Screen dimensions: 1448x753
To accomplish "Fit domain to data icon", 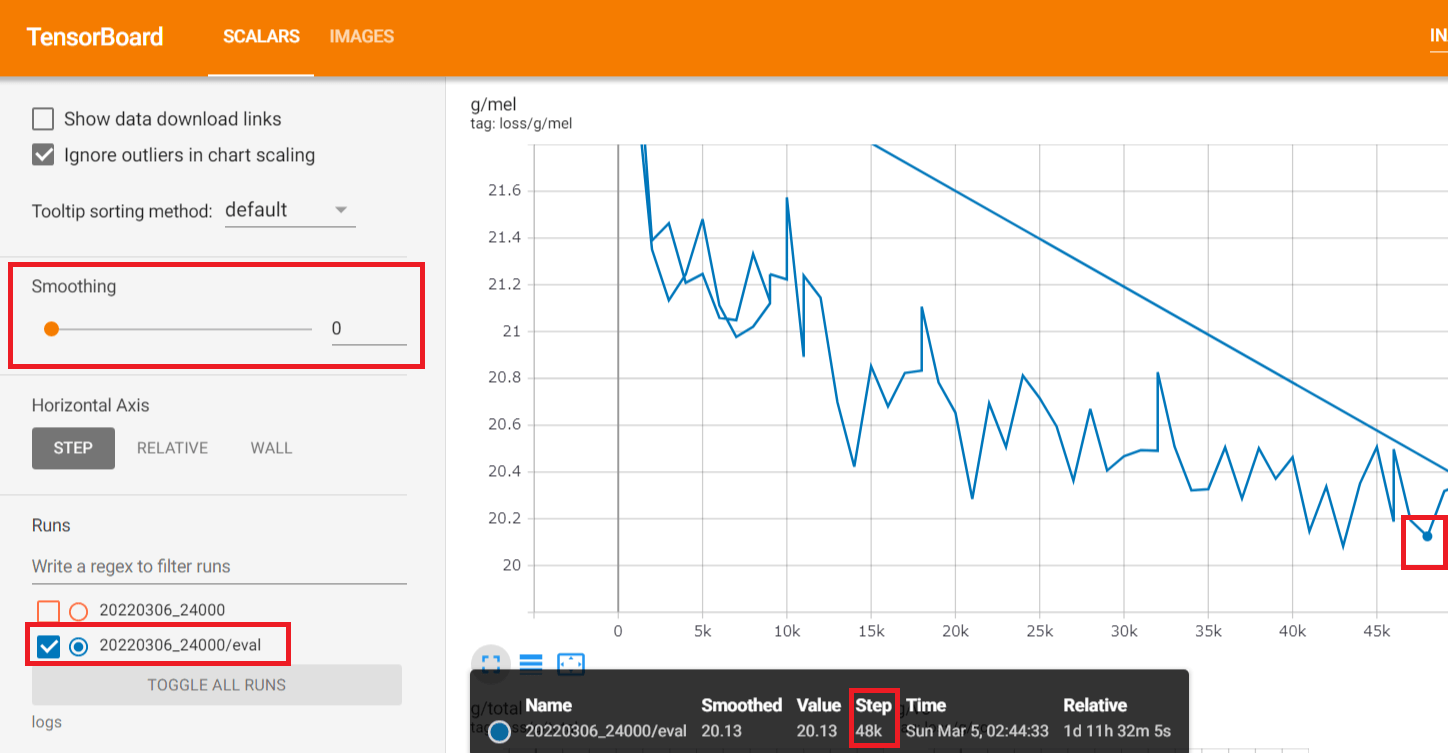I will click(571, 664).
